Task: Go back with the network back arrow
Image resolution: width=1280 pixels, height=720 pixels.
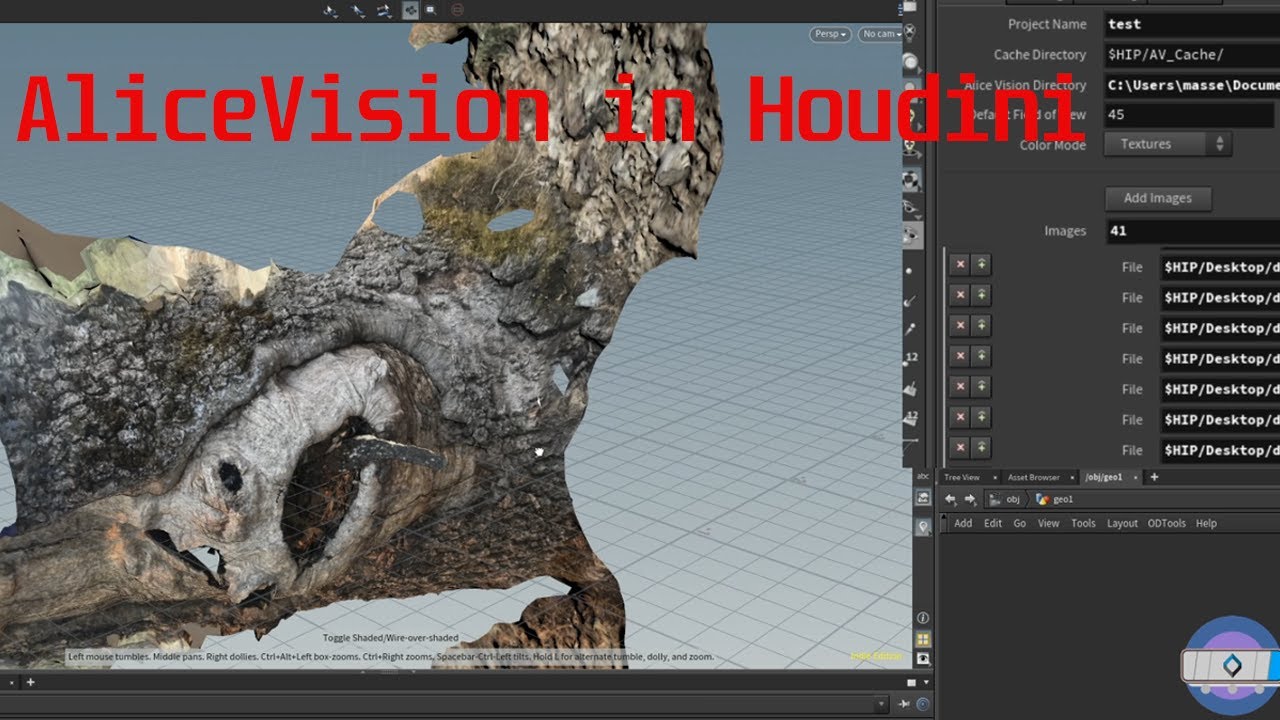Action: (950, 499)
